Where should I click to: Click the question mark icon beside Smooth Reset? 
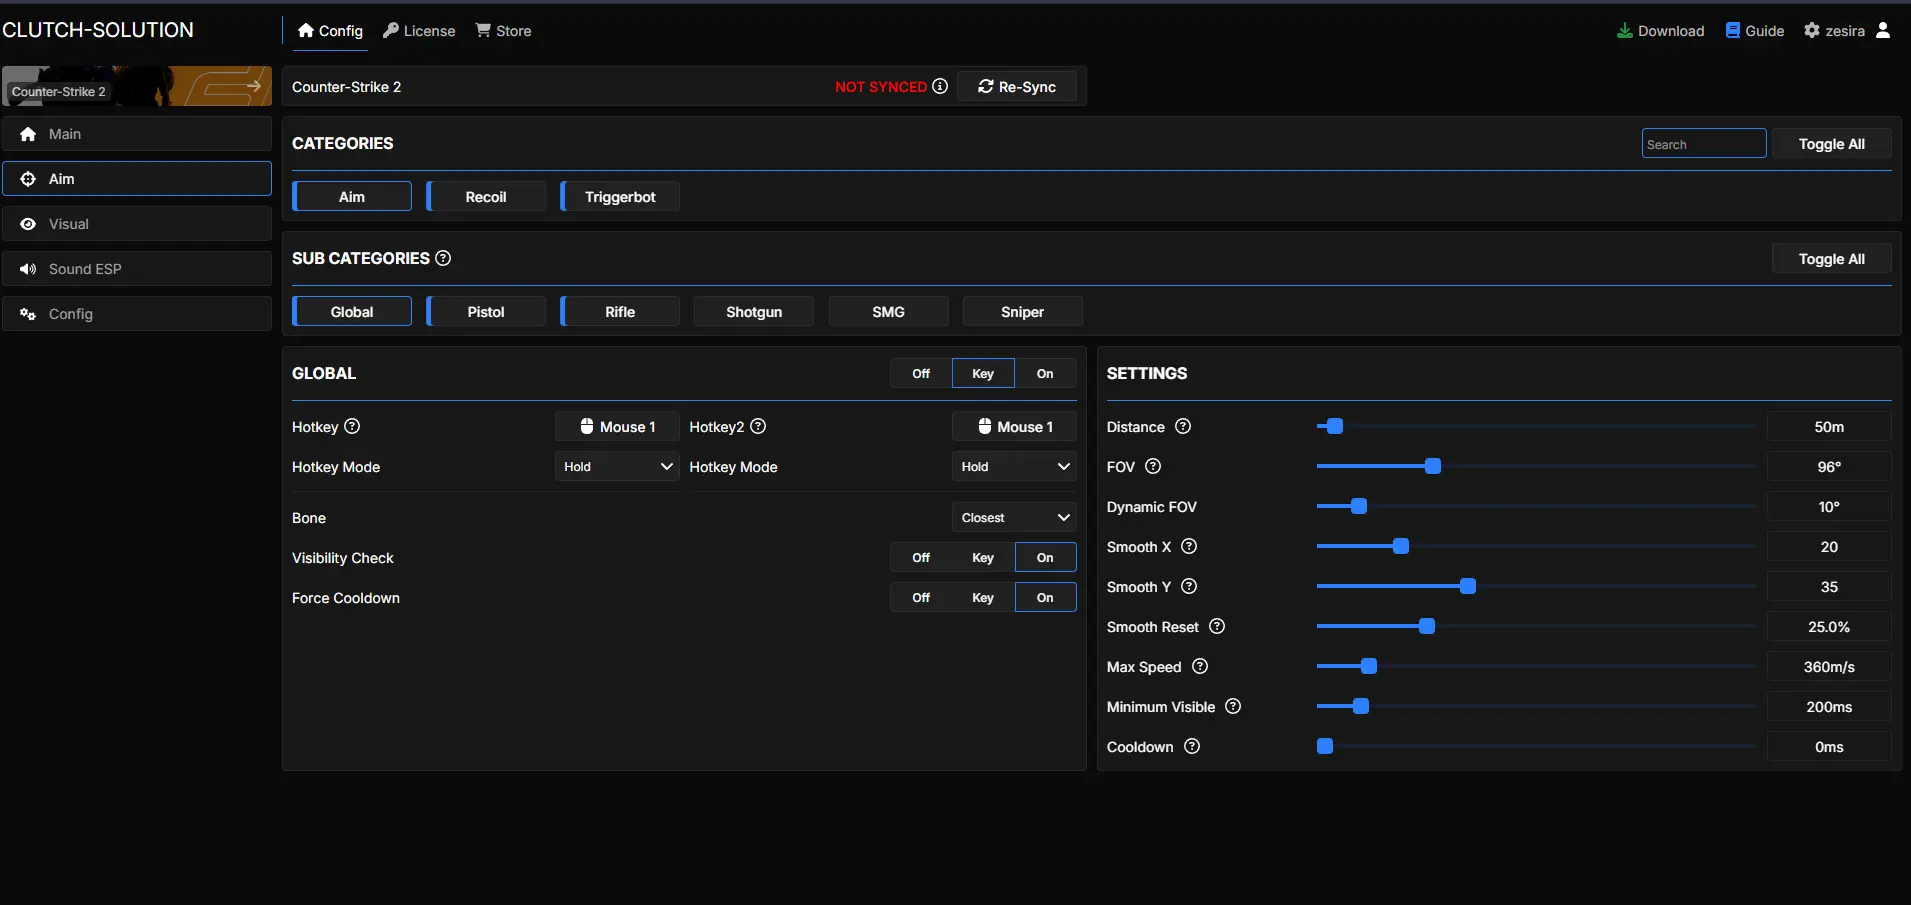1217,627
